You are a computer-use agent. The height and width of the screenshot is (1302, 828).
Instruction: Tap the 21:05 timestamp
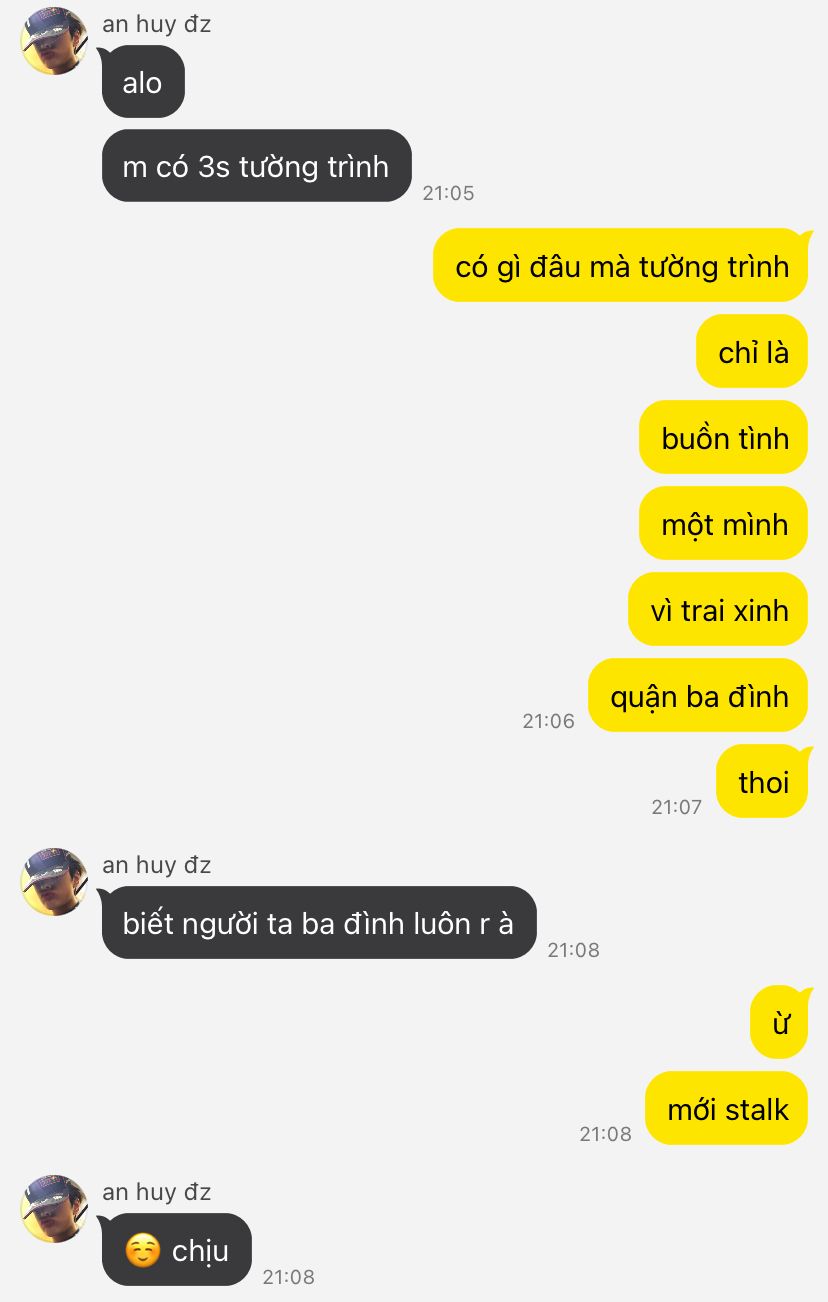tap(448, 193)
